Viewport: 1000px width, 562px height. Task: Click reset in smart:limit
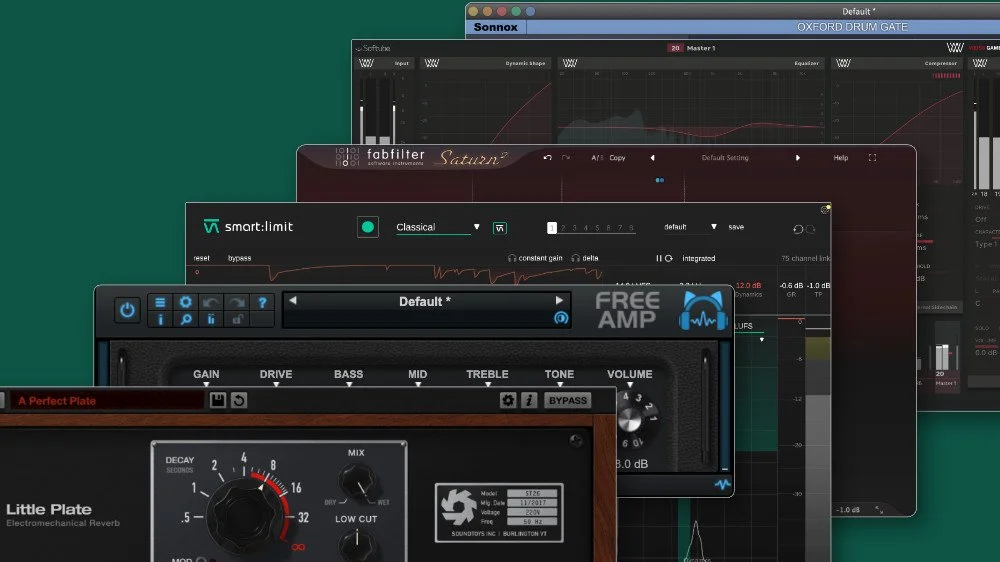pyautogui.click(x=202, y=258)
